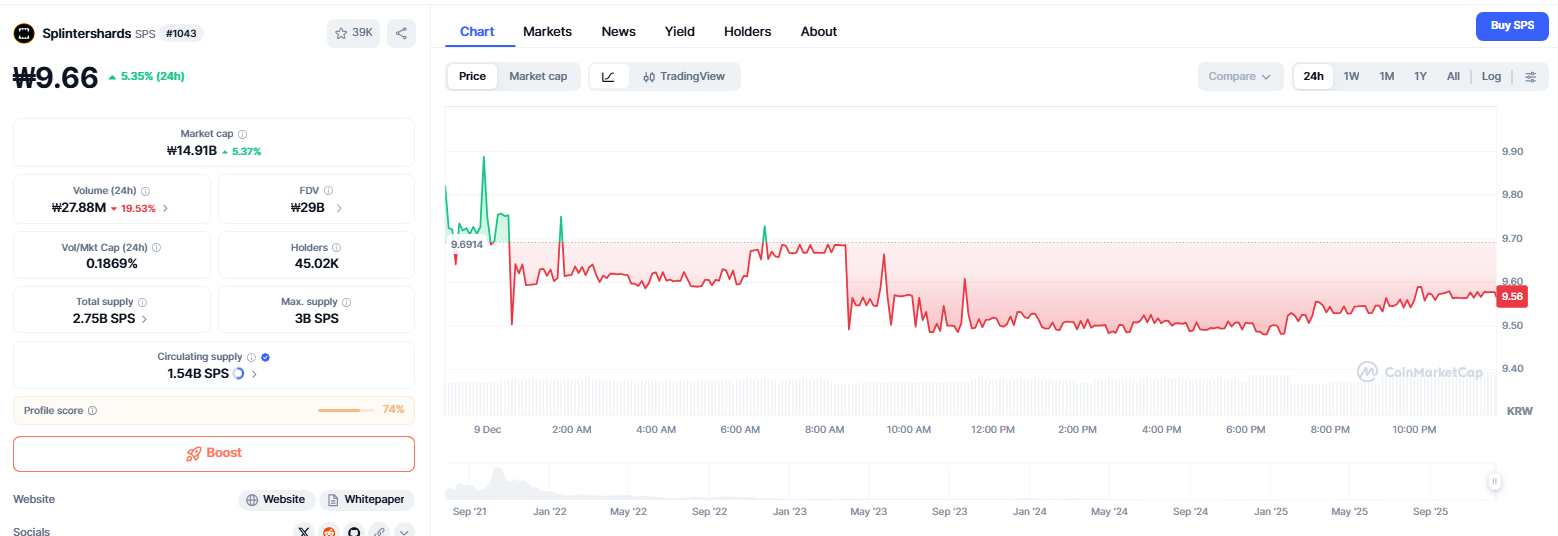
Task: Switch to TradingView chart mode
Action: [x=684, y=77]
